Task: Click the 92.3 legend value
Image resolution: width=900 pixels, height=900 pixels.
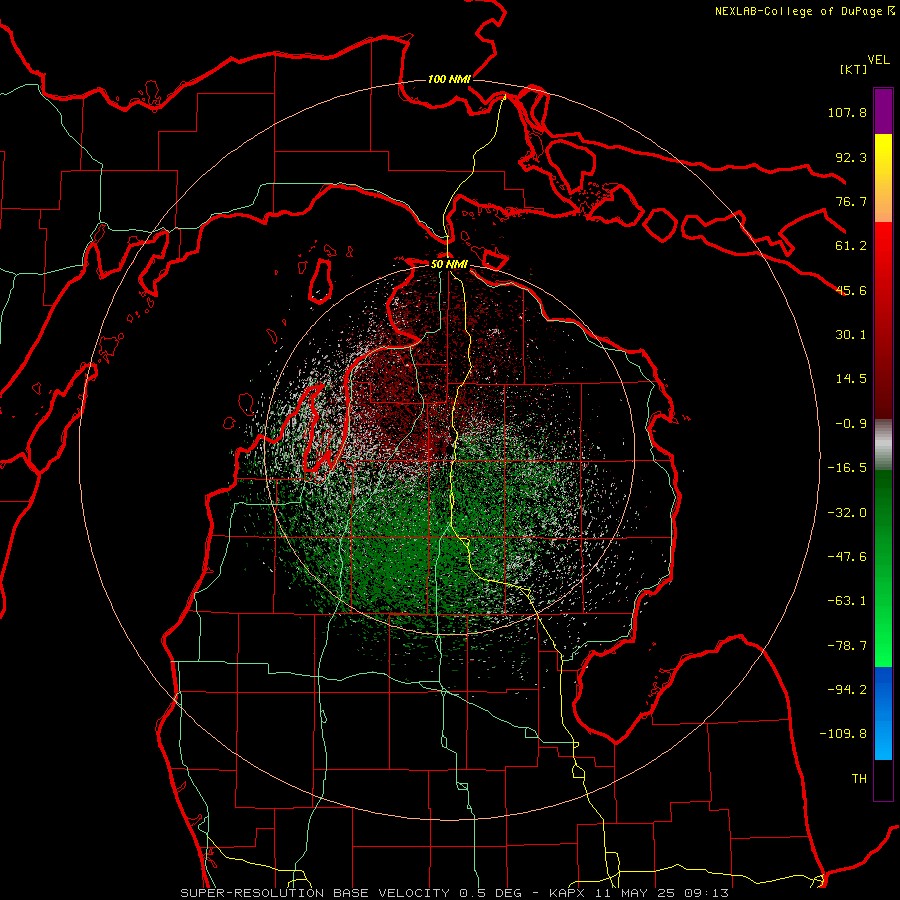Action: click(x=851, y=157)
